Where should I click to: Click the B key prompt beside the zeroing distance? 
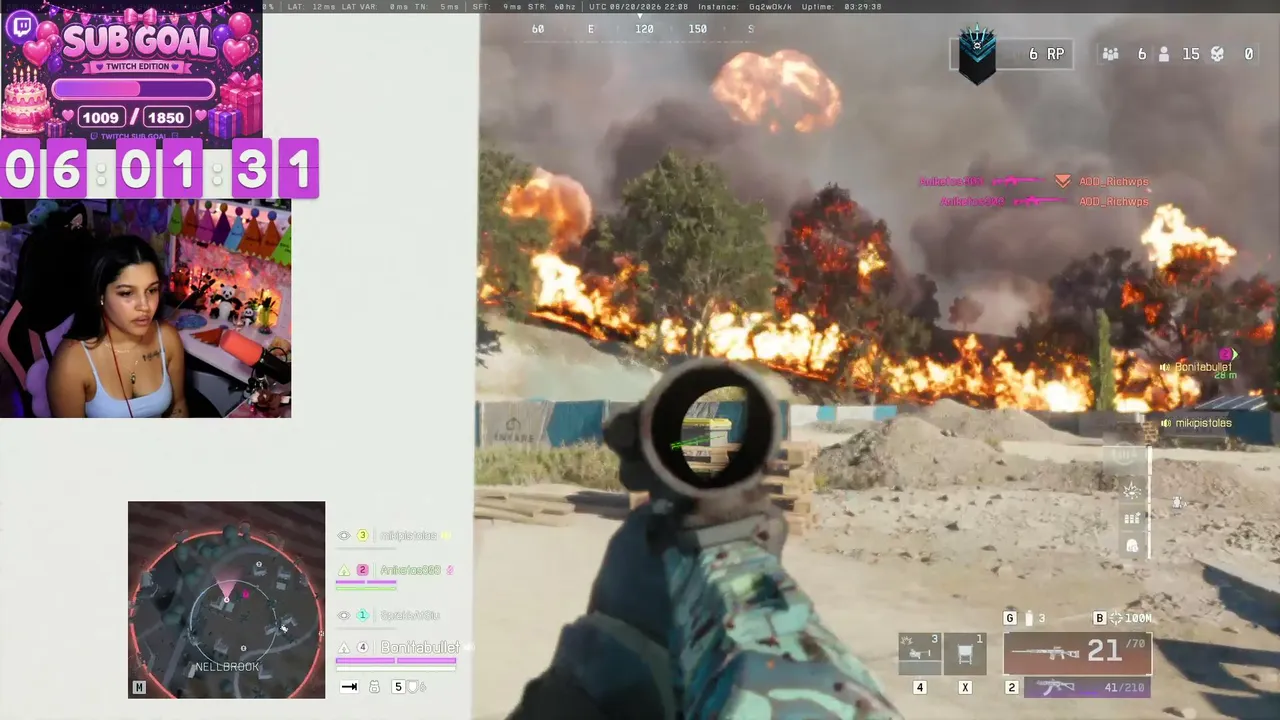tap(1100, 618)
